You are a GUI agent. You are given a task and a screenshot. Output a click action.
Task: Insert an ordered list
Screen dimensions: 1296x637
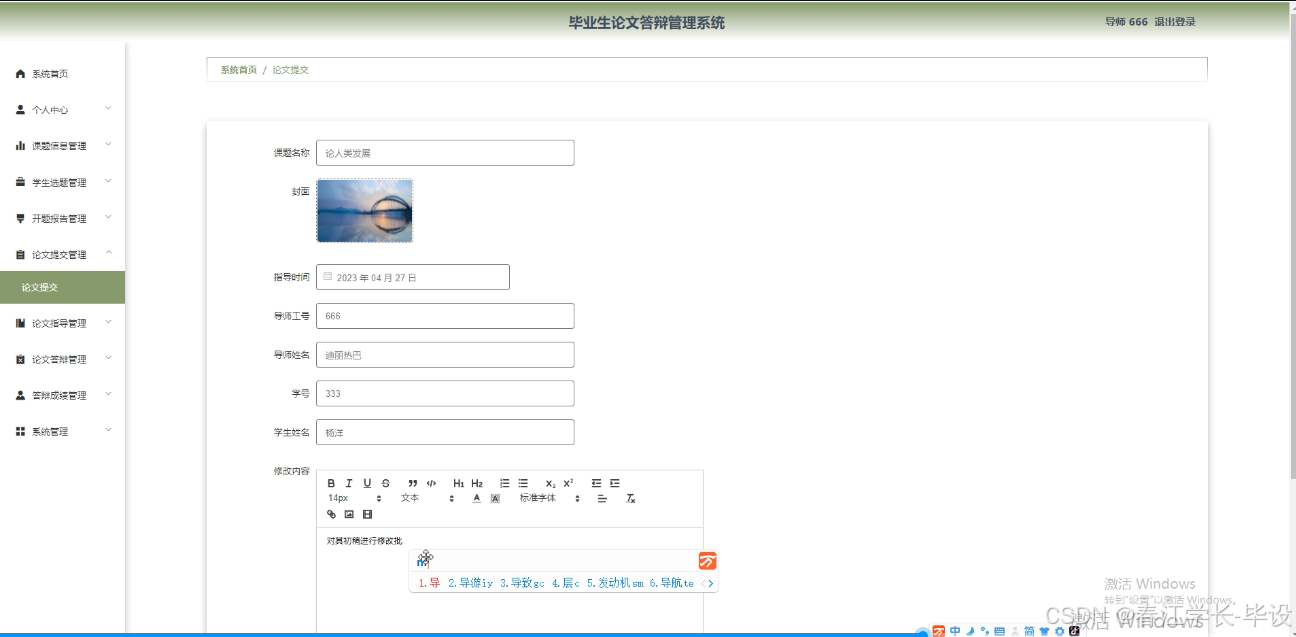[x=504, y=483]
